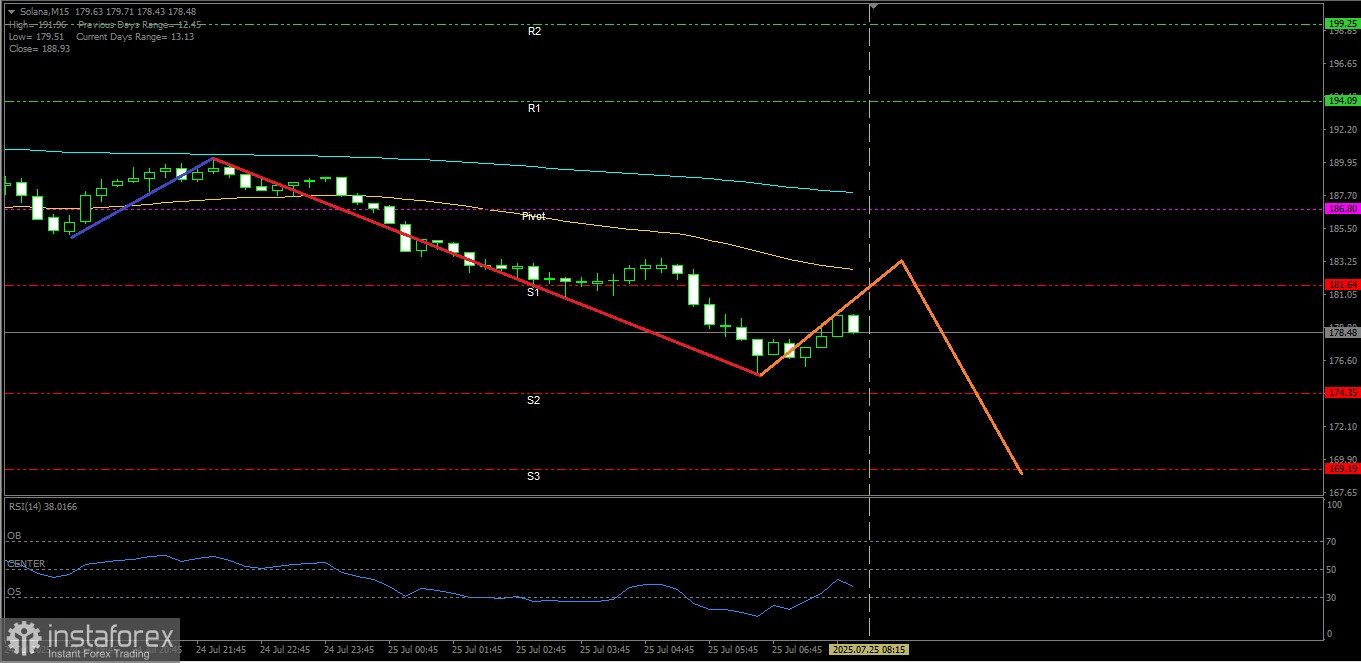Viewport: 1361px width, 663px height.
Task: Select the red 181.64 S1 price tag
Action: click(1342, 285)
